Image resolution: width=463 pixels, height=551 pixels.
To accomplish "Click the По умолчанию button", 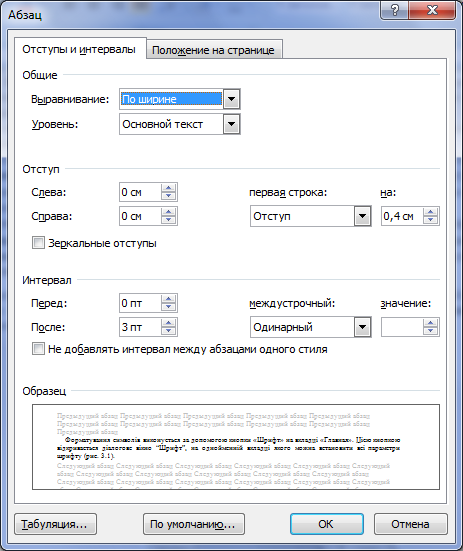I will coord(194,524).
